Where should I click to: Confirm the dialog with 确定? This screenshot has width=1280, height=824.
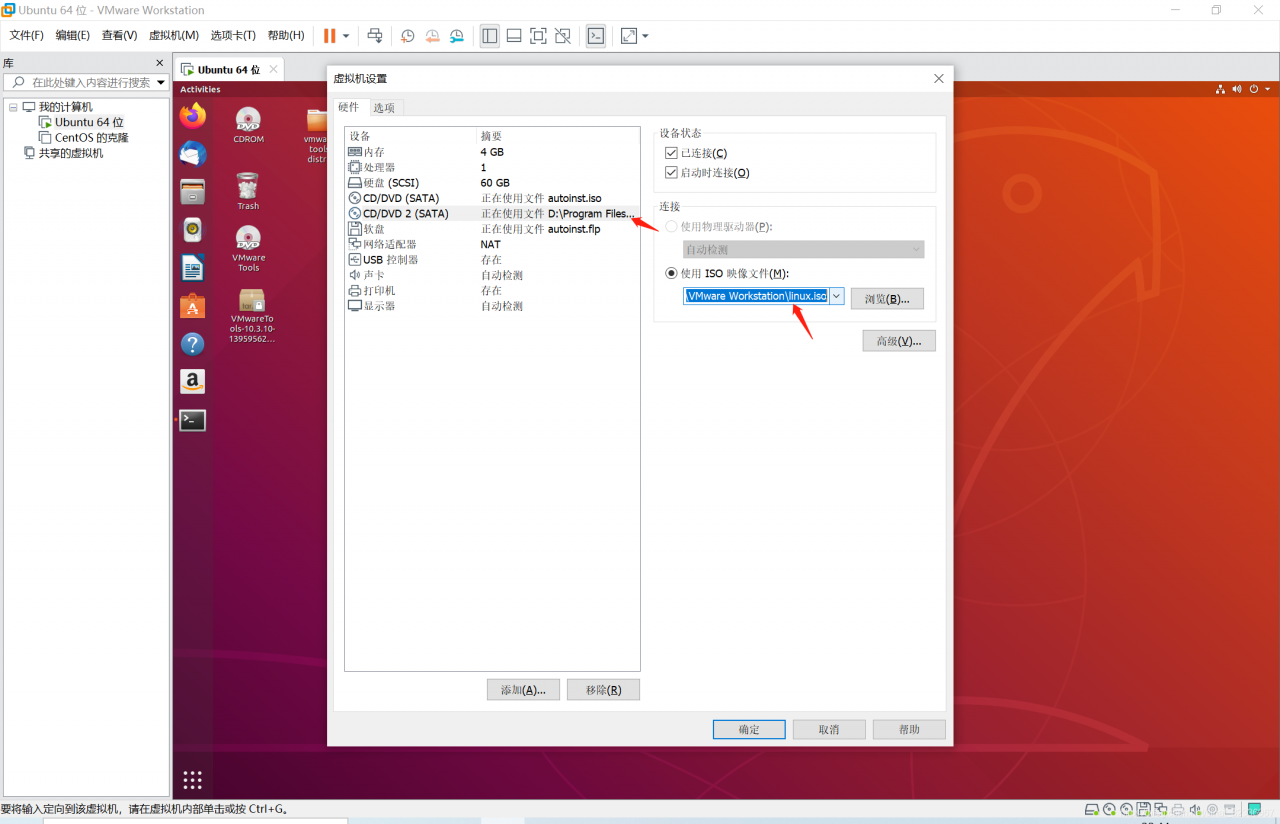749,729
